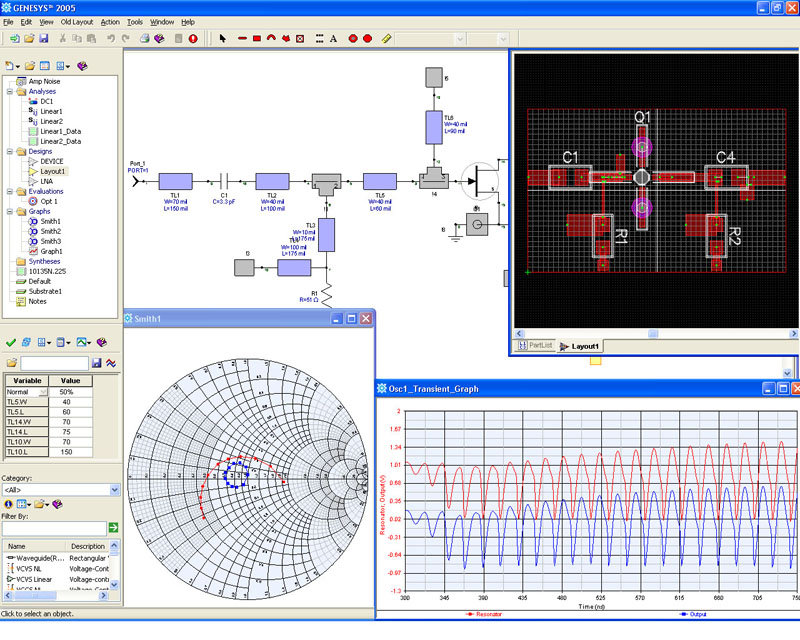Click the Name column header in parts list
This screenshot has height=640, width=800.
(34, 546)
